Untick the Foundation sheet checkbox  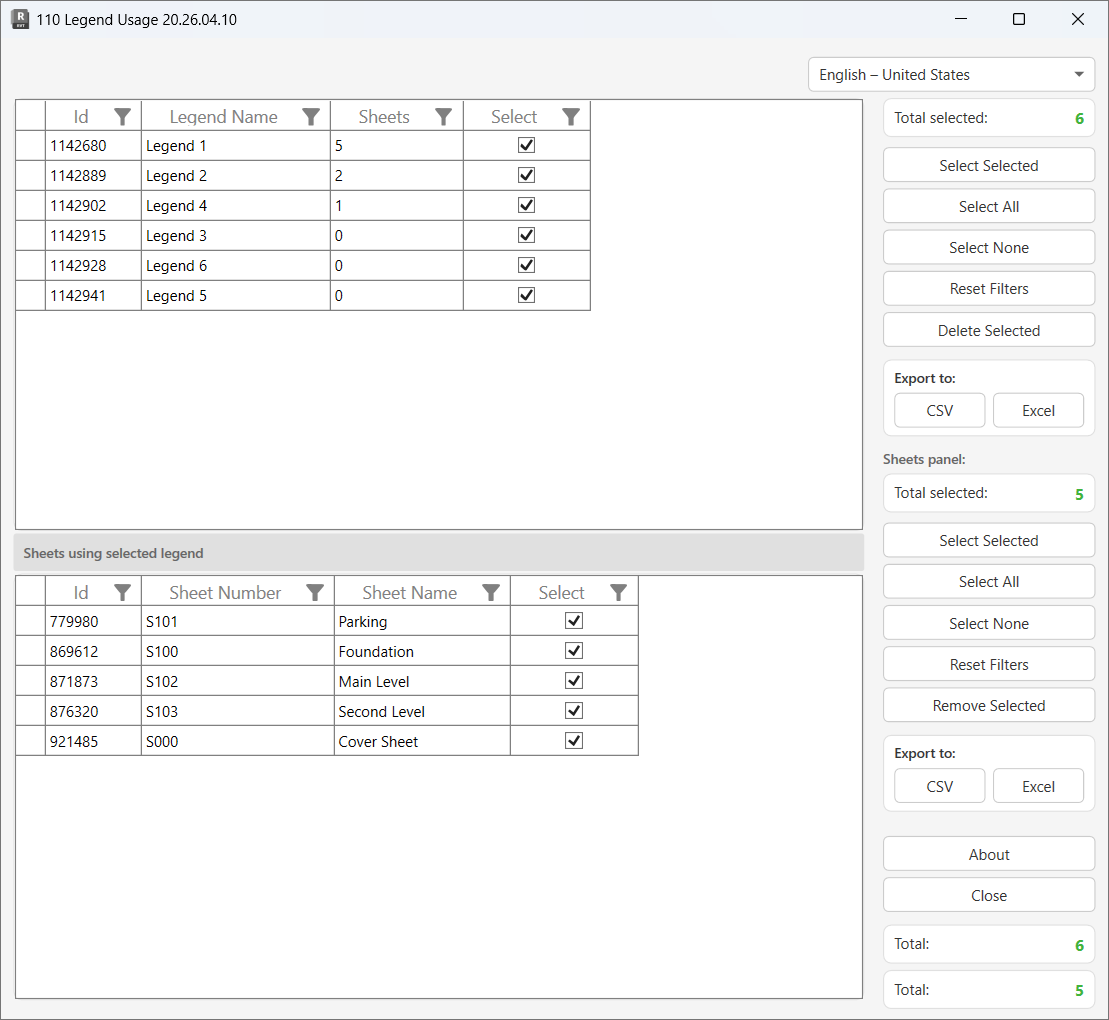574,651
